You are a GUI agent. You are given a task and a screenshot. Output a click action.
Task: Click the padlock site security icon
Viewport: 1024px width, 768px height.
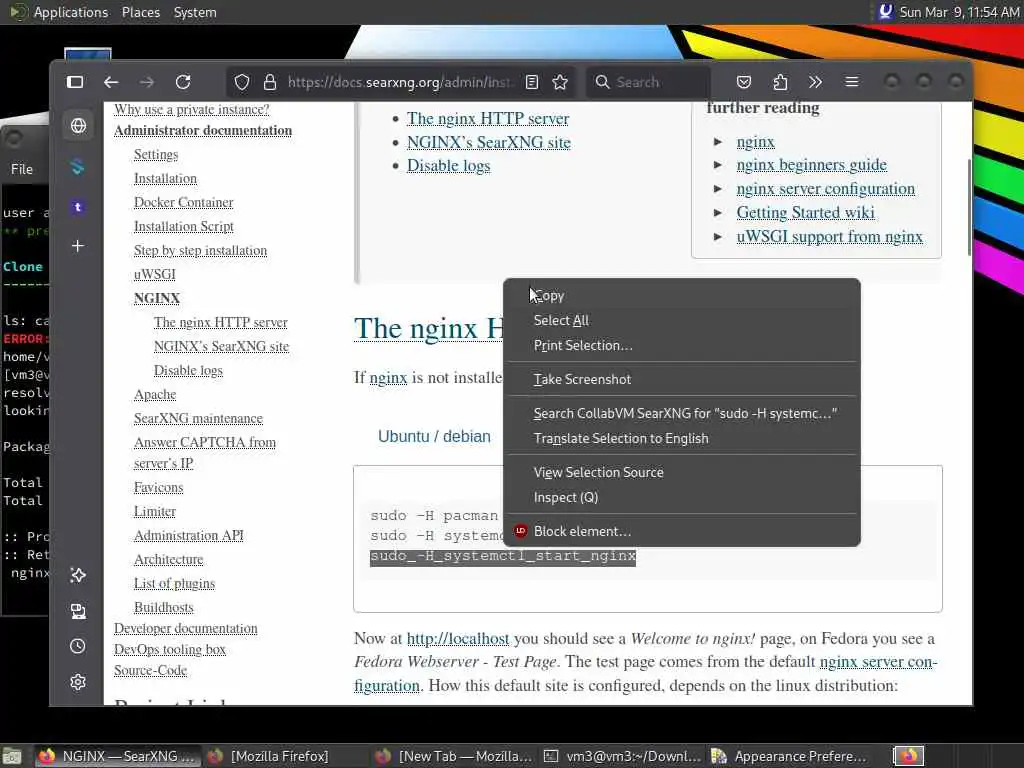point(270,82)
